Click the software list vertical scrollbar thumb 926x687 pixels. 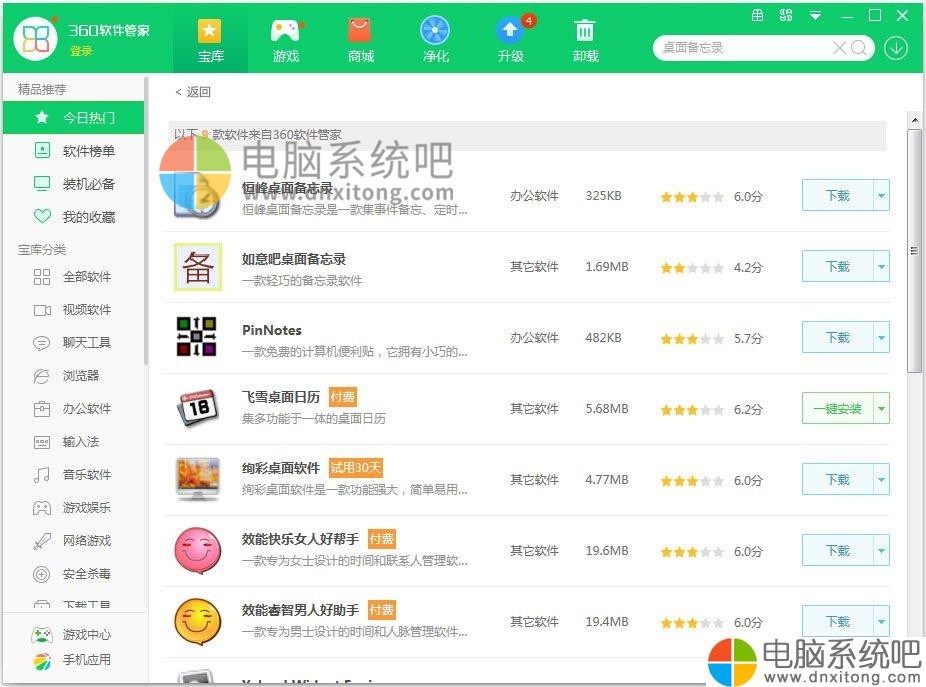tap(914, 251)
